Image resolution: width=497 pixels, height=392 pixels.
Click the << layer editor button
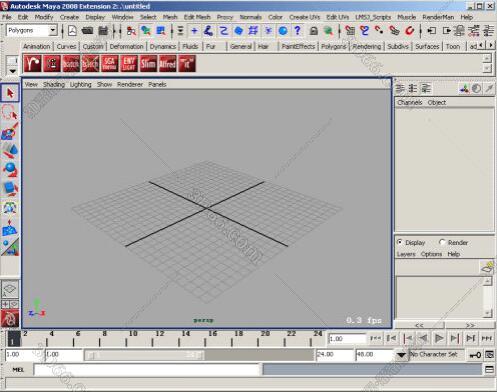(x=419, y=325)
